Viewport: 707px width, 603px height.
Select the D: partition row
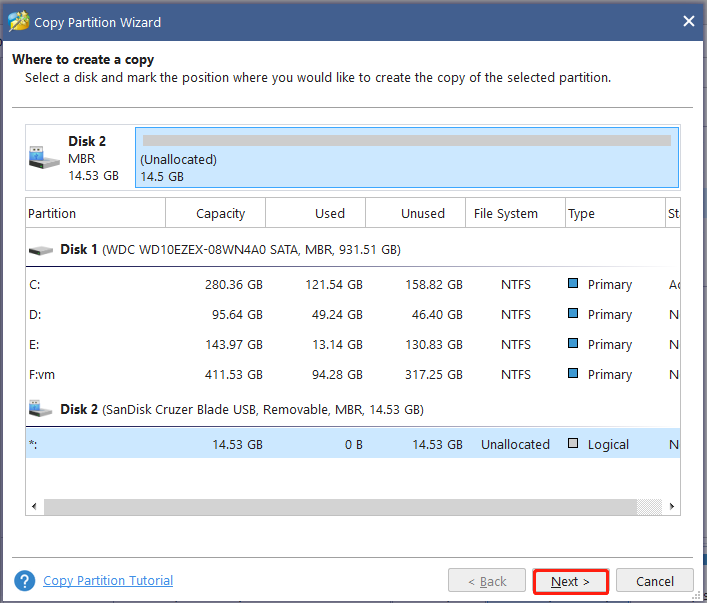pyautogui.click(x=353, y=314)
